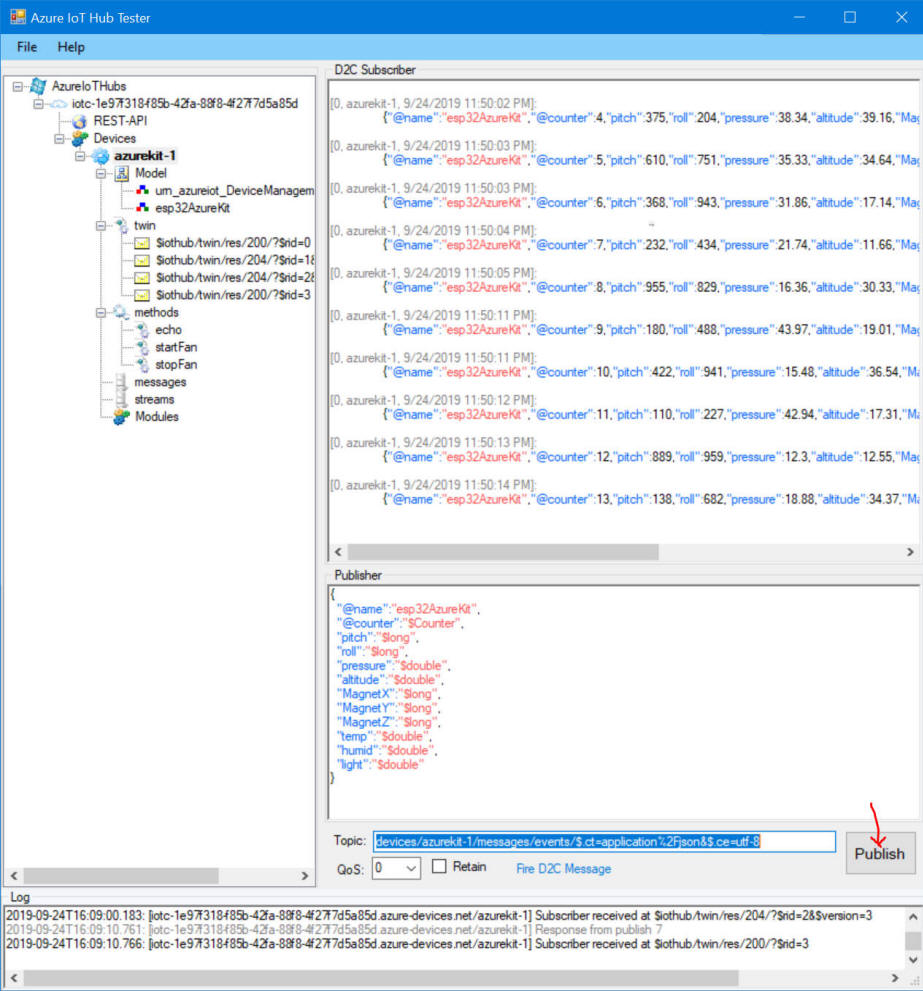This screenshot has height=991, width=923.
Task: Collapse the iotc-1e97f318 hub node
Action: 39,104
